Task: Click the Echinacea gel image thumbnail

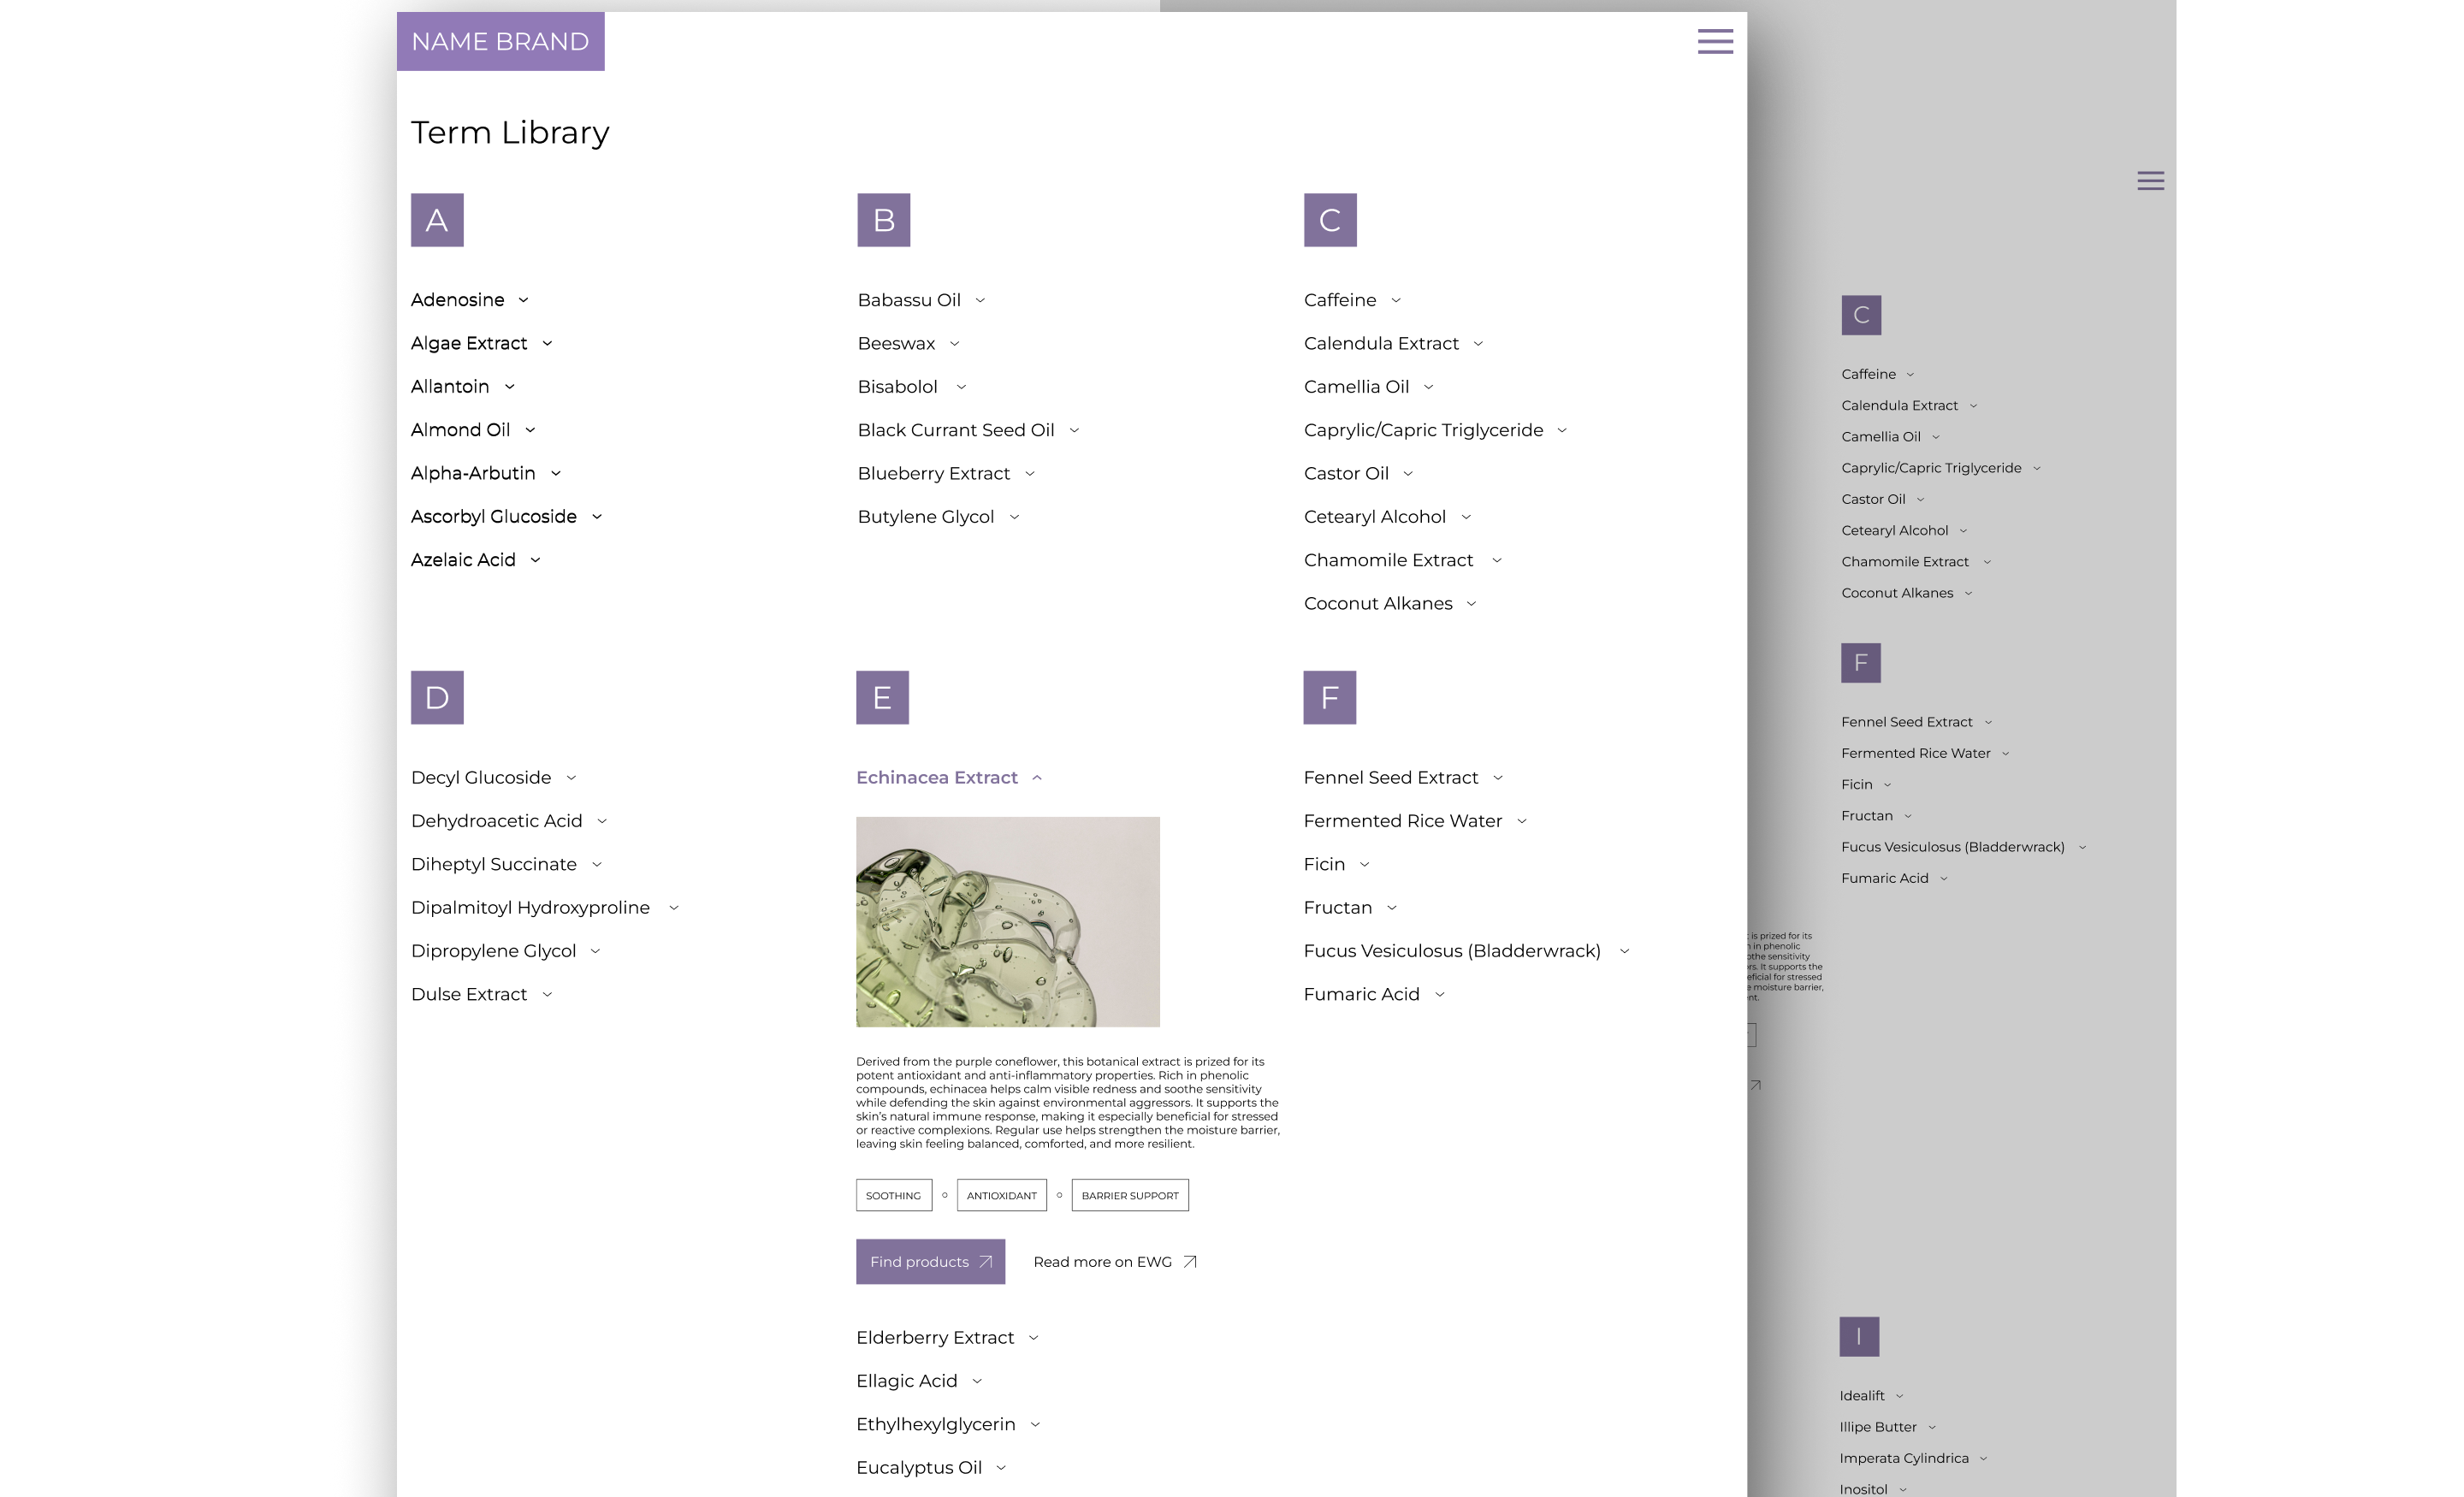Action: pyautogui.click(x=1007, y=921)
